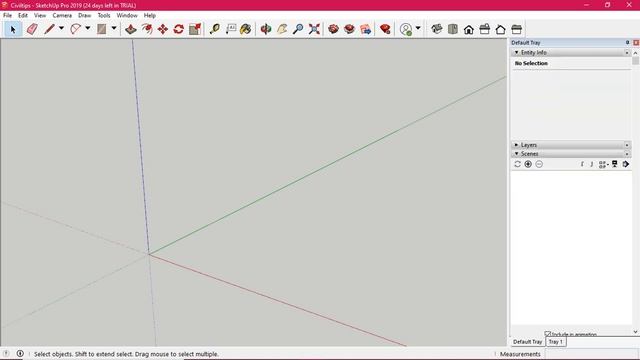The height and width of the screenshot is (360, 640).
Task: Open the Tools menu
Action: 104,15
